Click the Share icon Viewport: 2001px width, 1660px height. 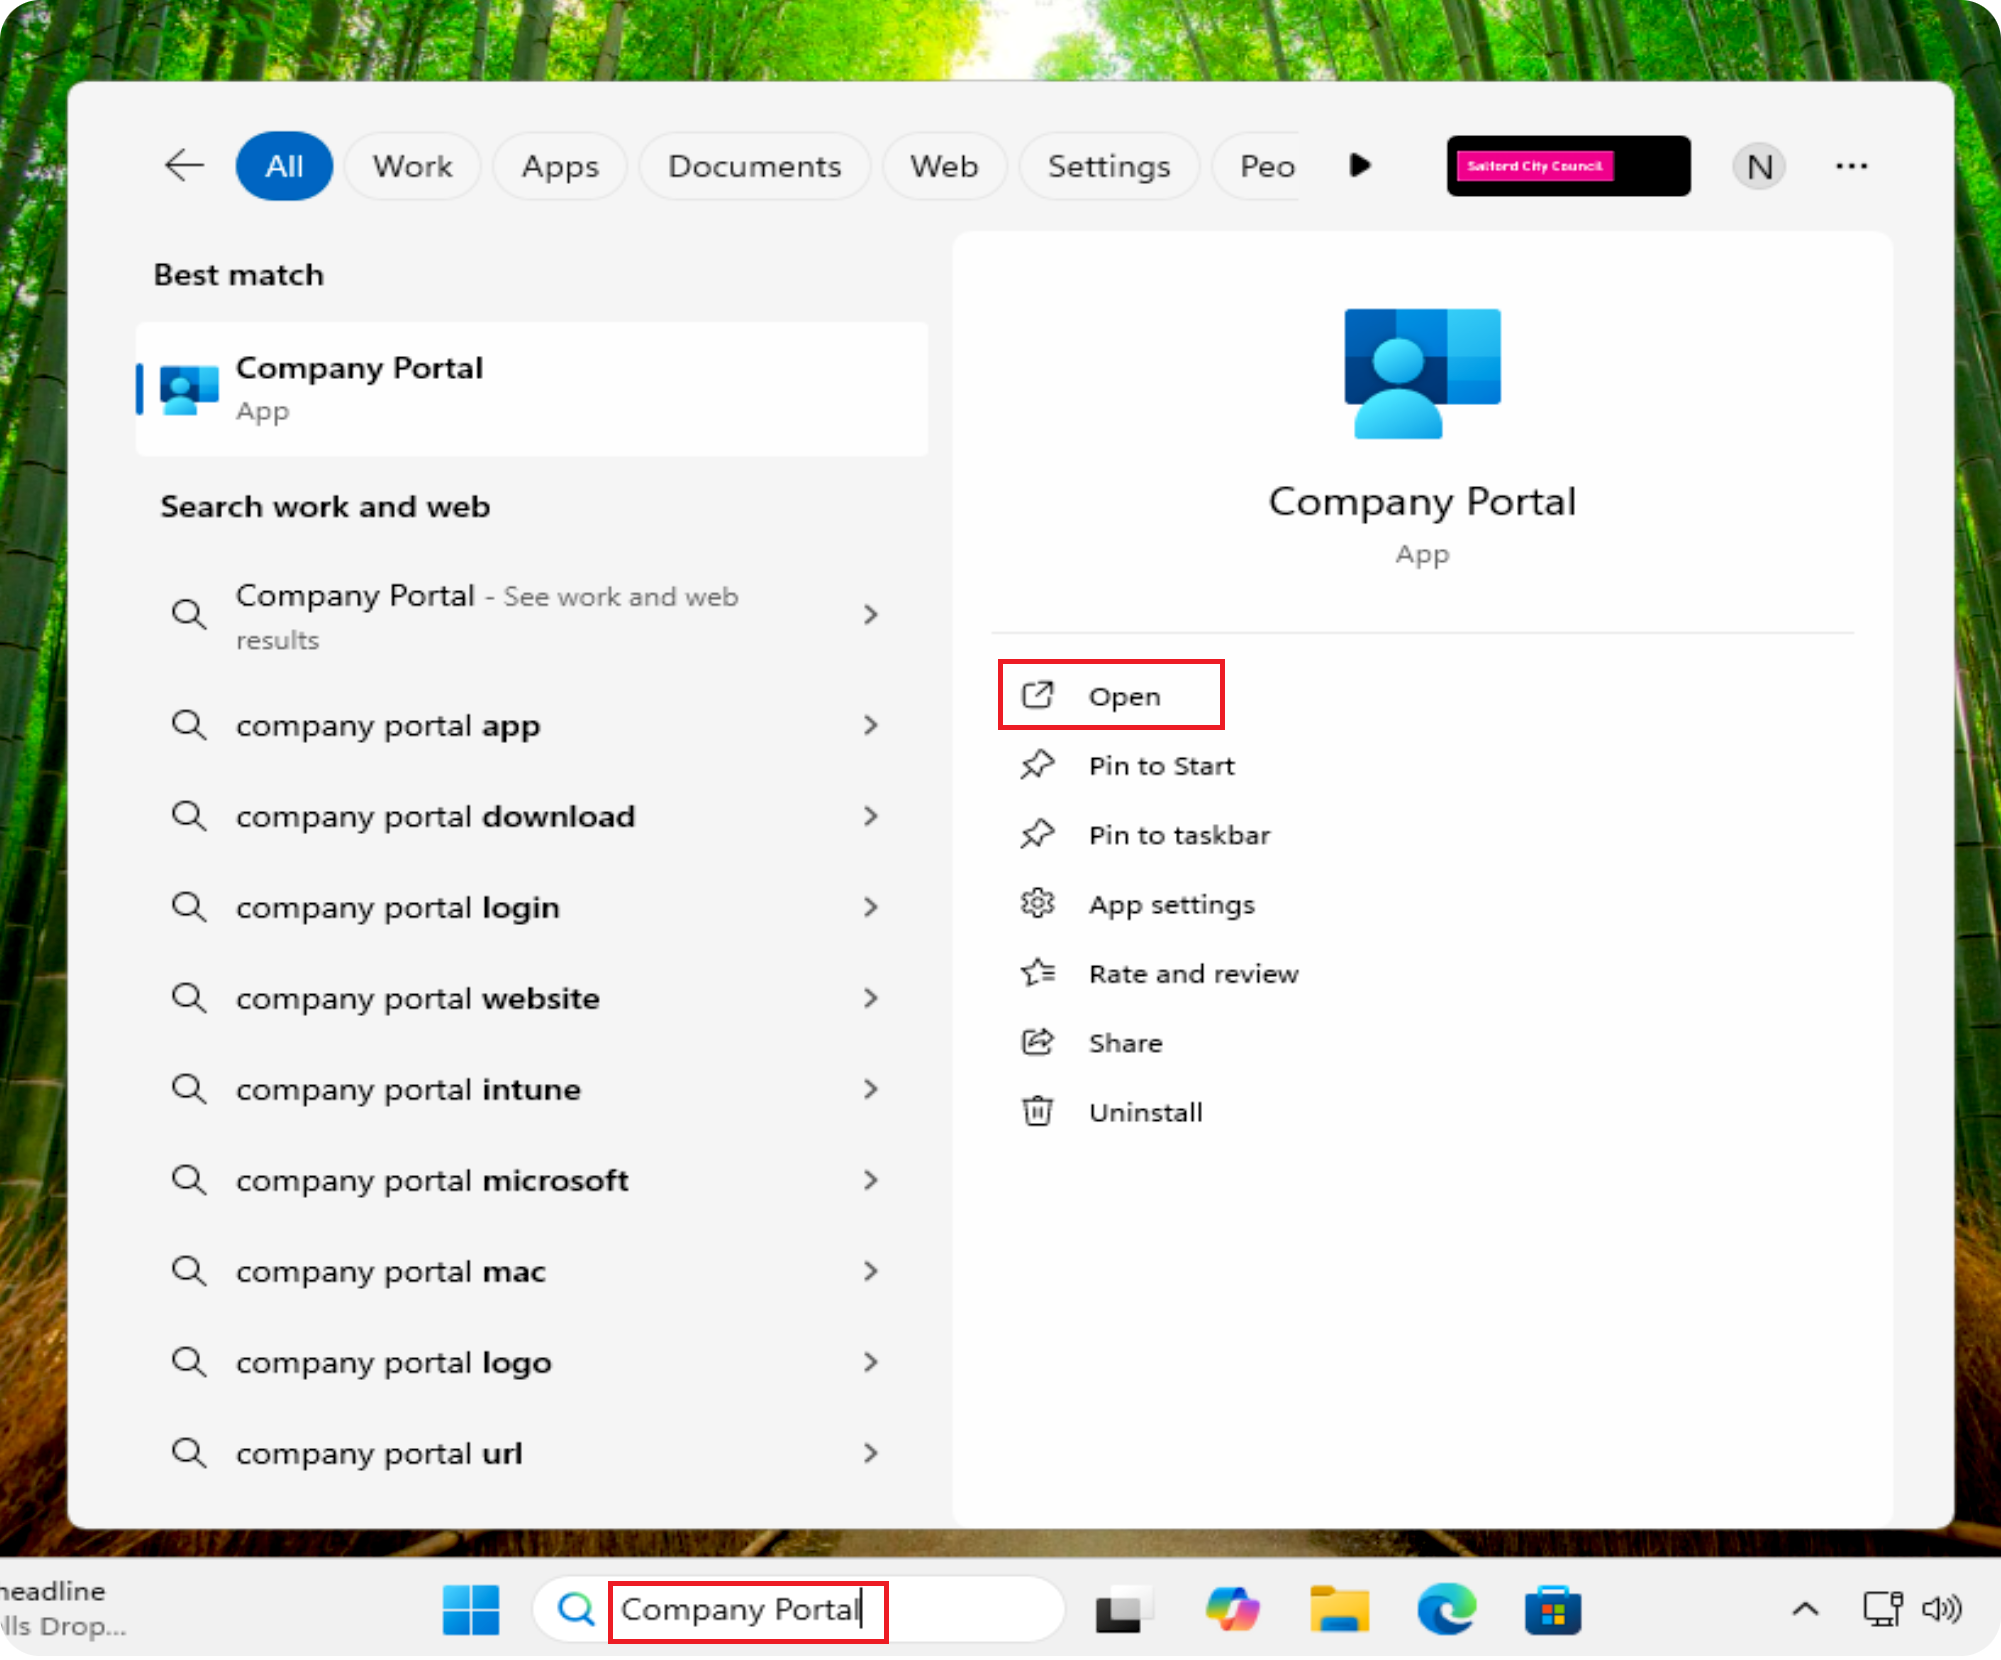[1037, 1042]
